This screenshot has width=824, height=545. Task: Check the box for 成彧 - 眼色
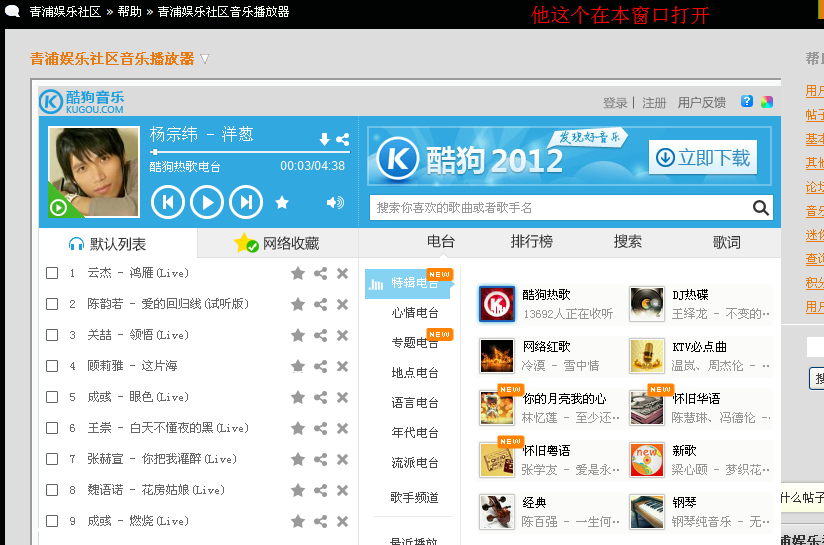click(x=52, y=397)
